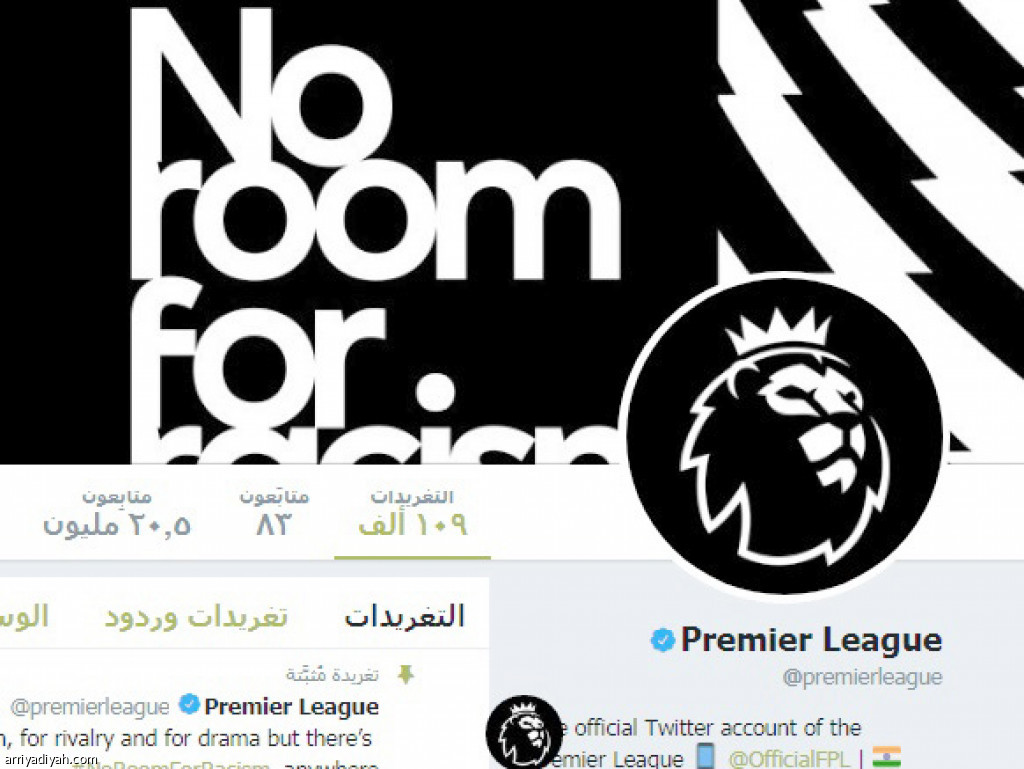1024x769 pixels.
Task: Click the verified badge next to the profile name
Action: coord(662,640)
